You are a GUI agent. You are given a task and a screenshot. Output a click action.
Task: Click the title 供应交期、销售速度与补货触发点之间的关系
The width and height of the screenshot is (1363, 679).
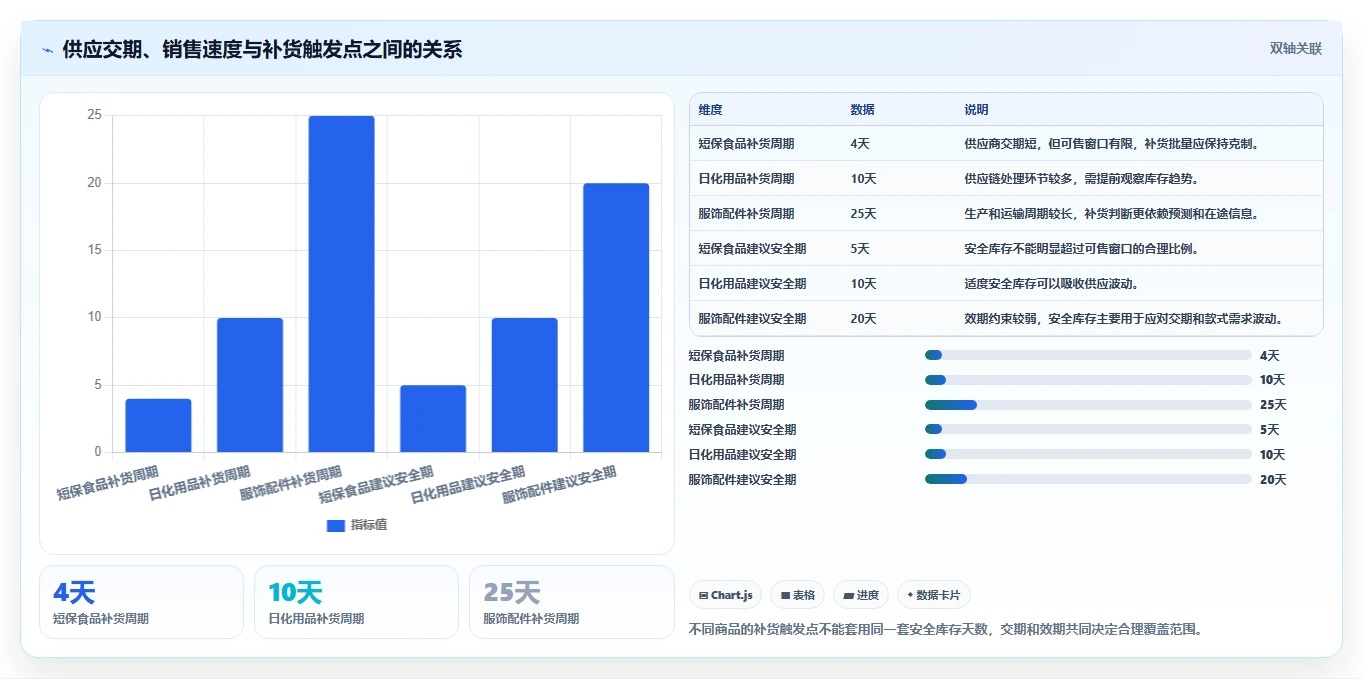point(262,50)
